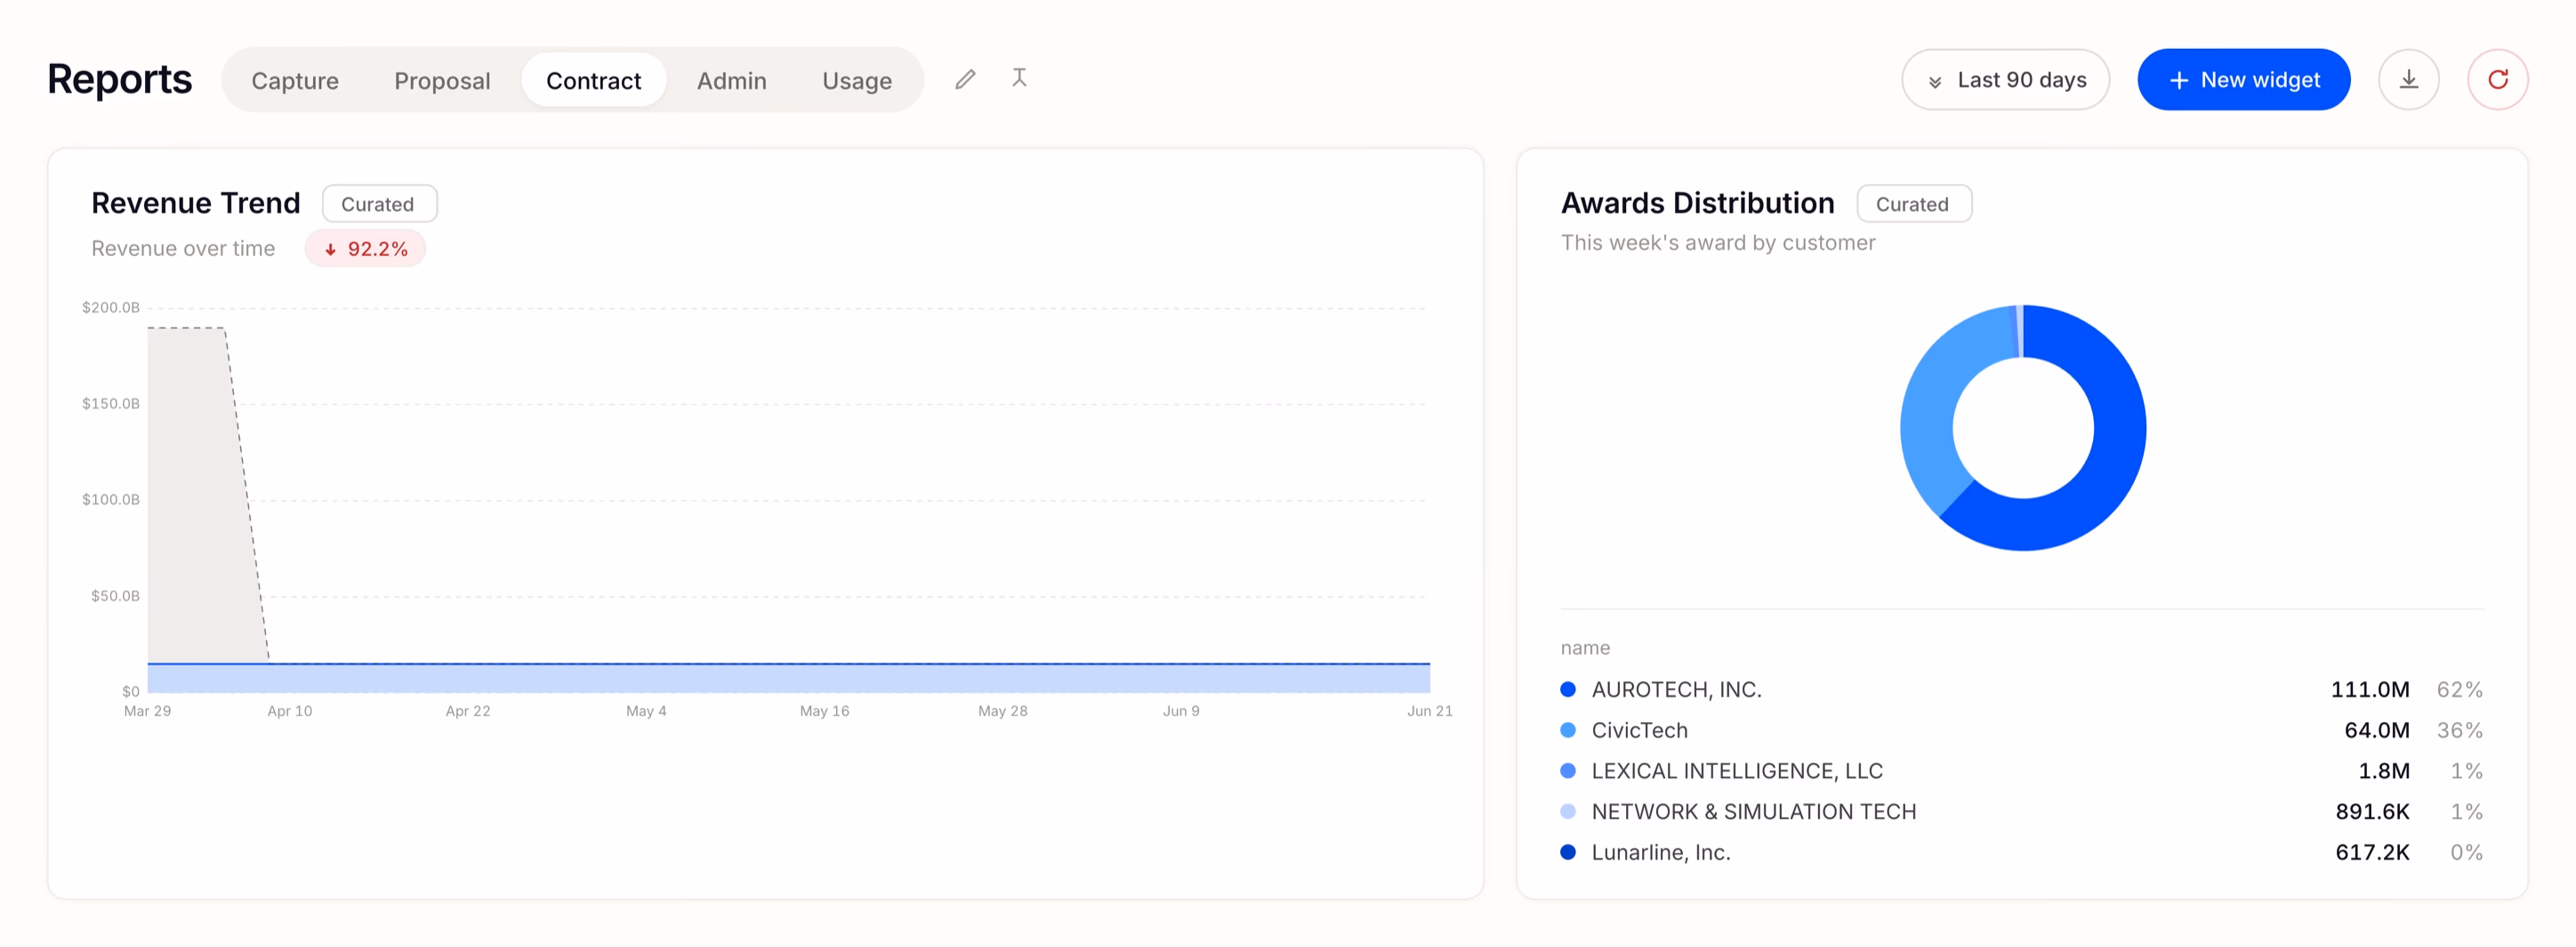The height and width of the screenshot is (947, 2576).
Task: Click the 64.0M award value
Action: tap(2377, 730)
